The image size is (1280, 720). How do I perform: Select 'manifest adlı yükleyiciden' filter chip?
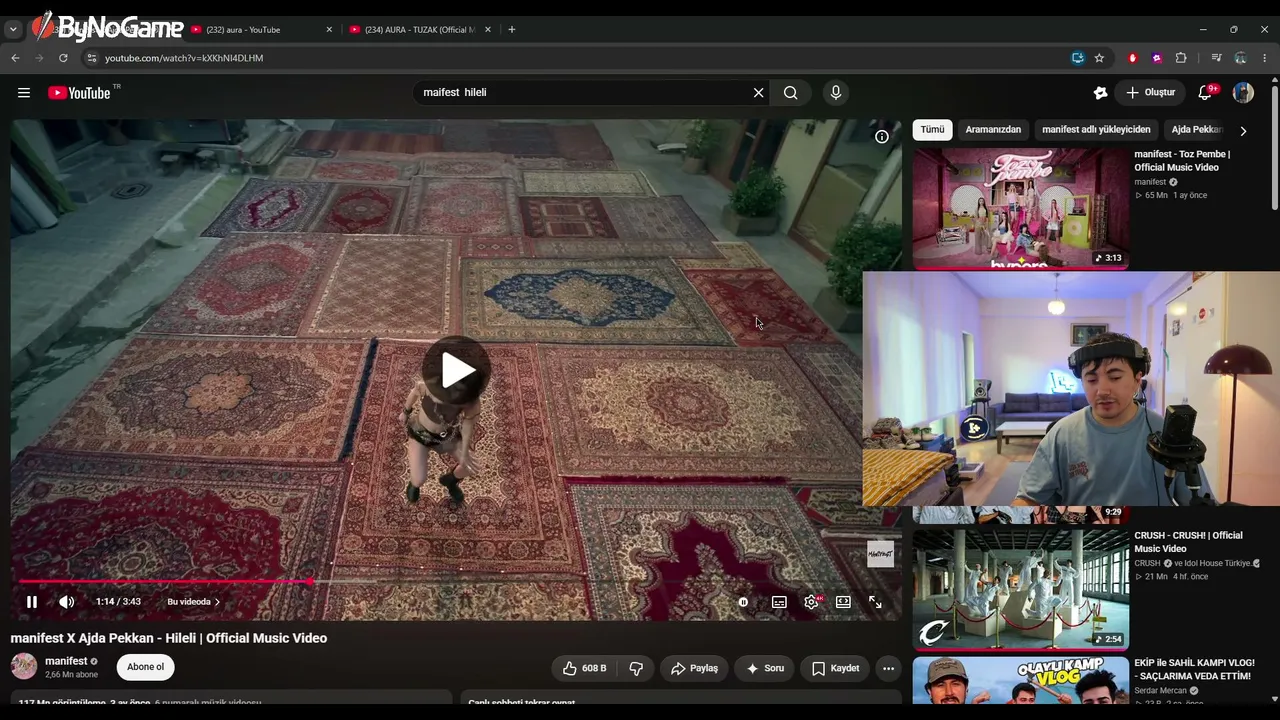pyautogui.click(x=1096, y=130)
